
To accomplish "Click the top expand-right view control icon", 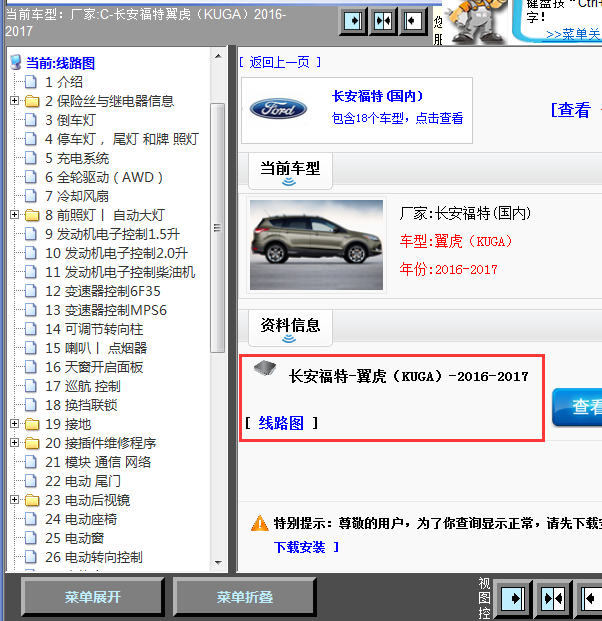I will (x=353, y=21).
